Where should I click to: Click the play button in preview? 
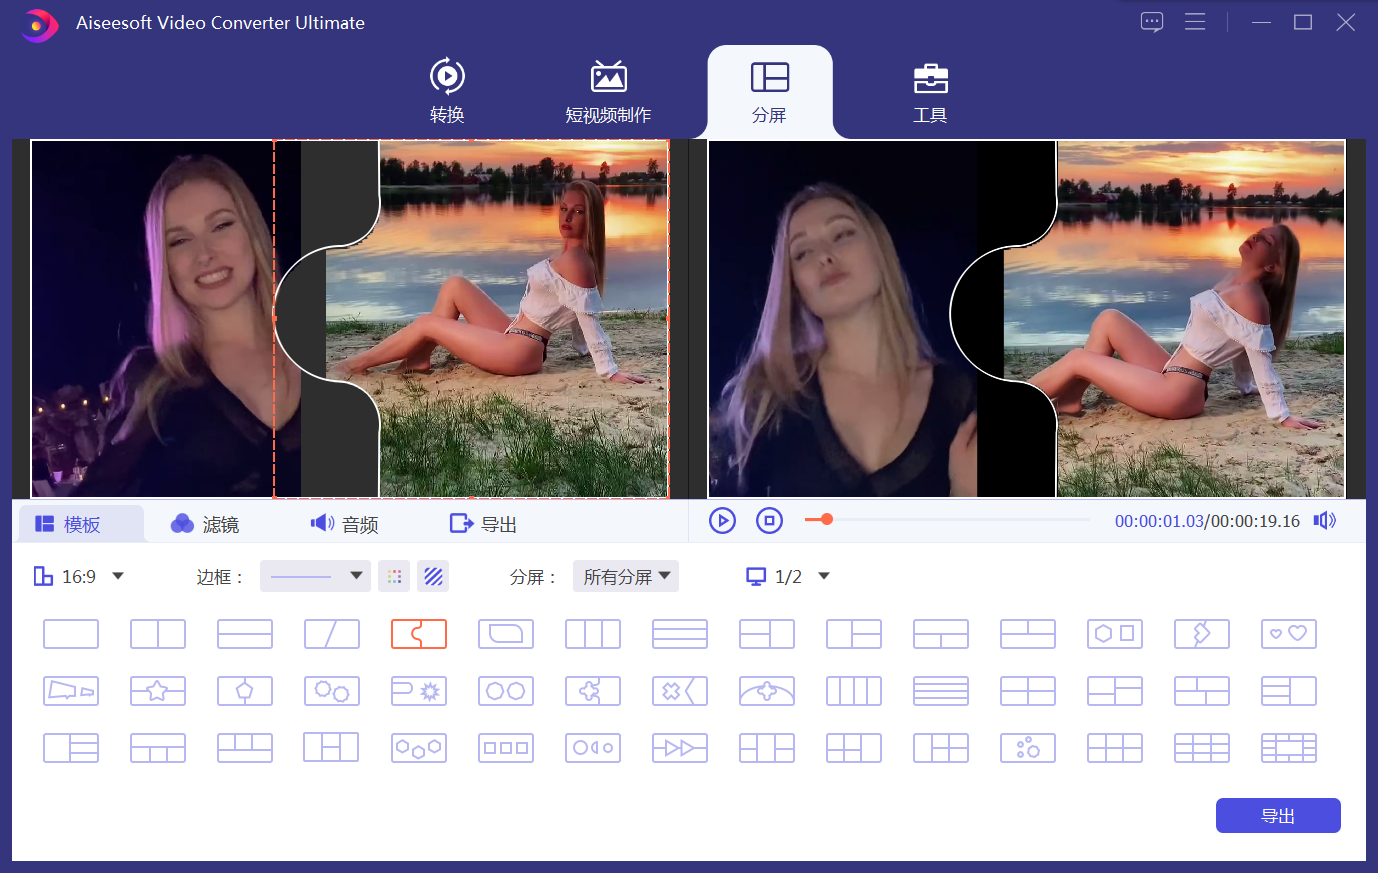coord(722,521)
